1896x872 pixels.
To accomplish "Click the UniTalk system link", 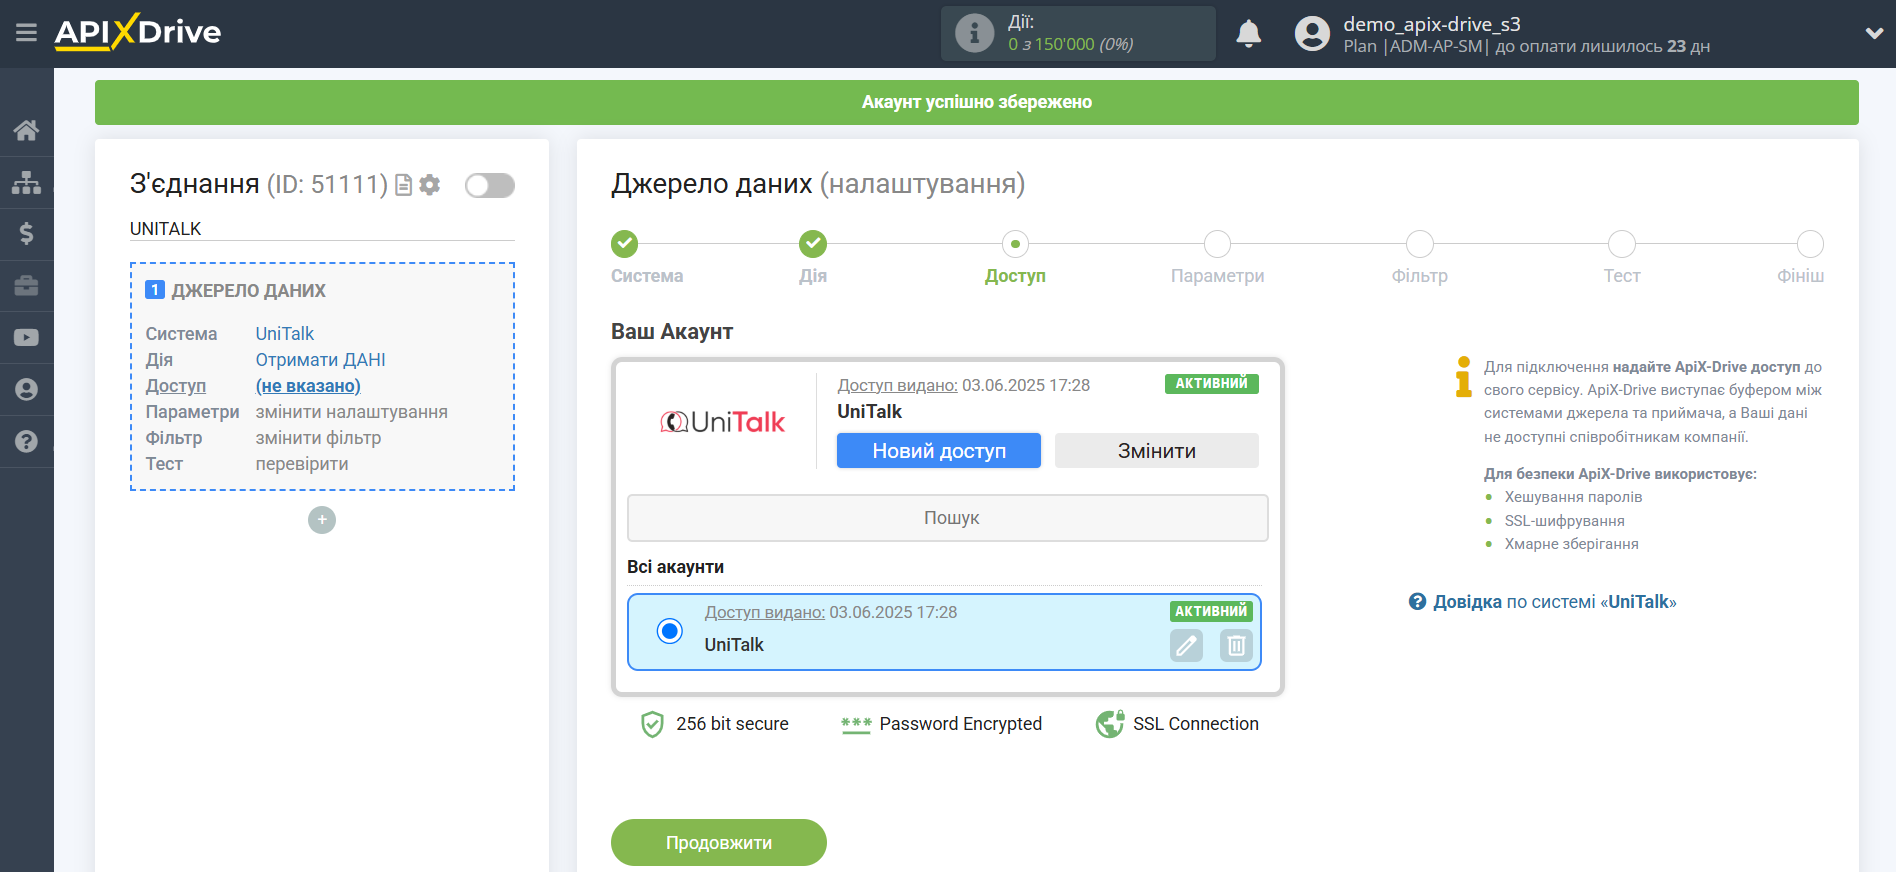I will click(285, 334).
